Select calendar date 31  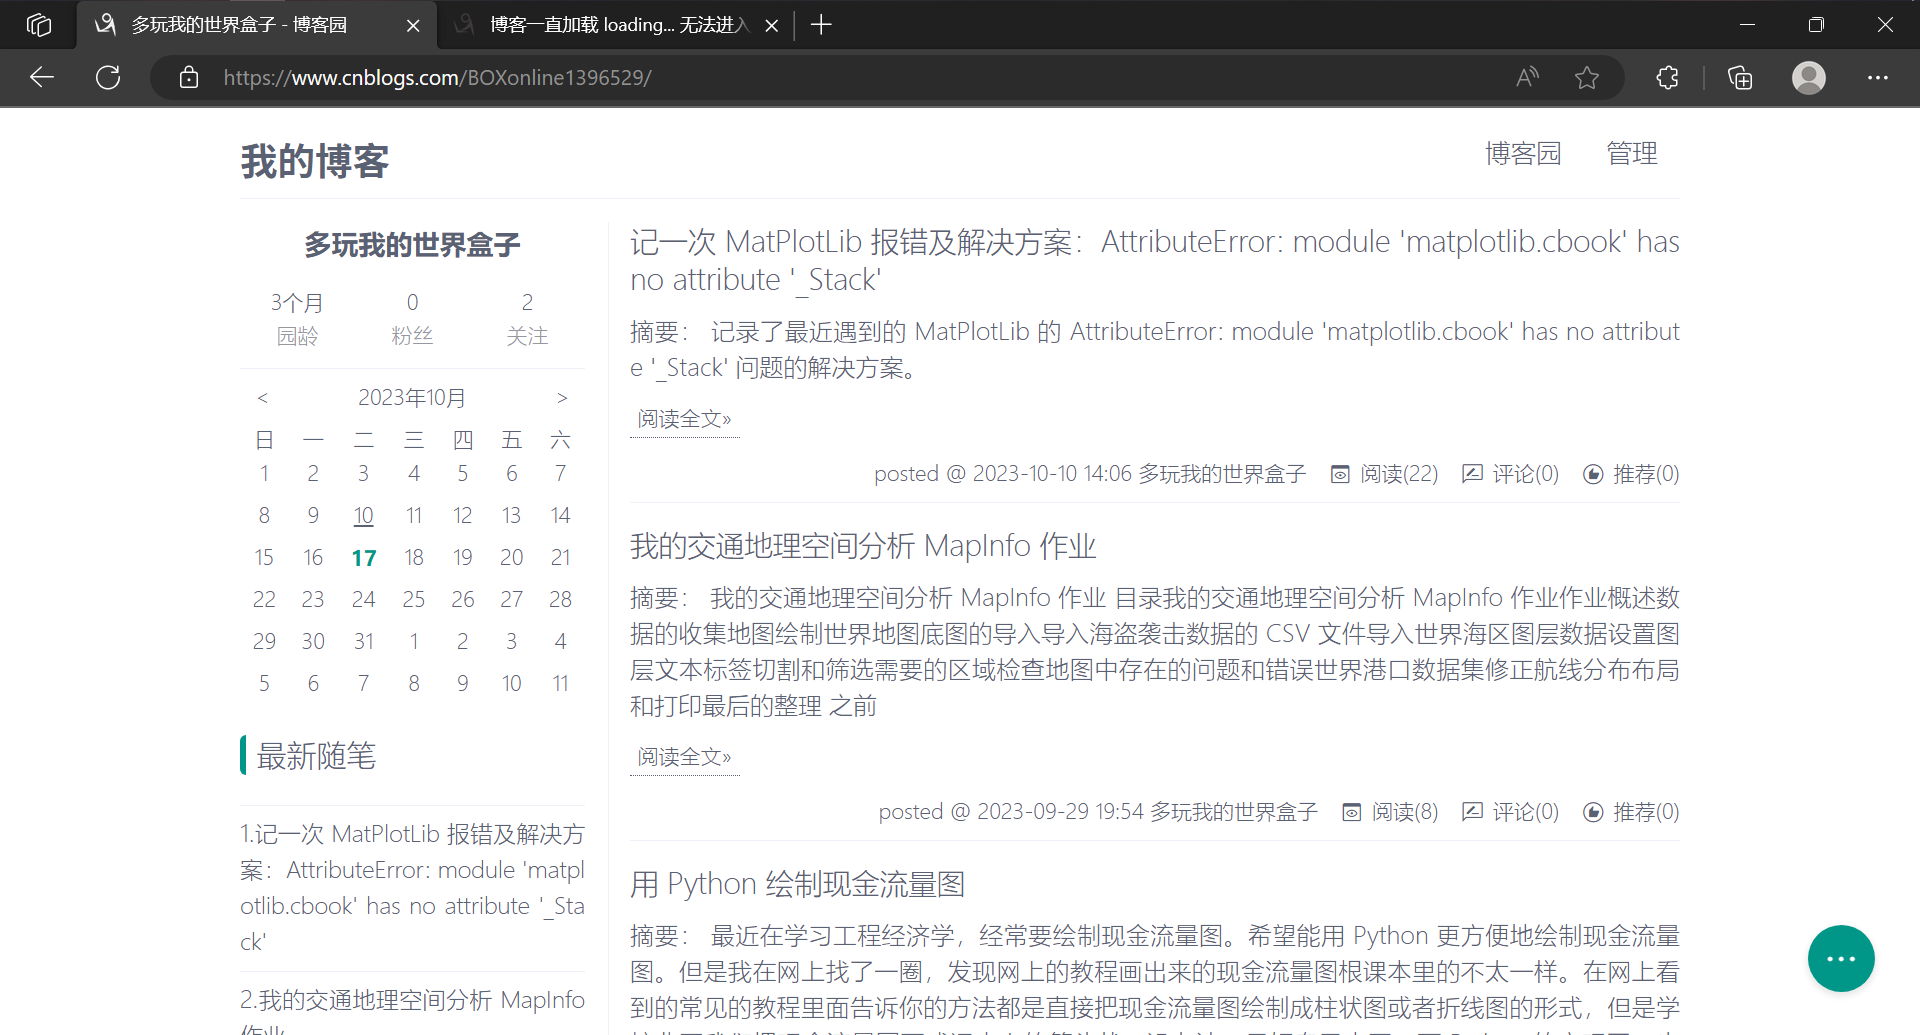tap(363, 641)
